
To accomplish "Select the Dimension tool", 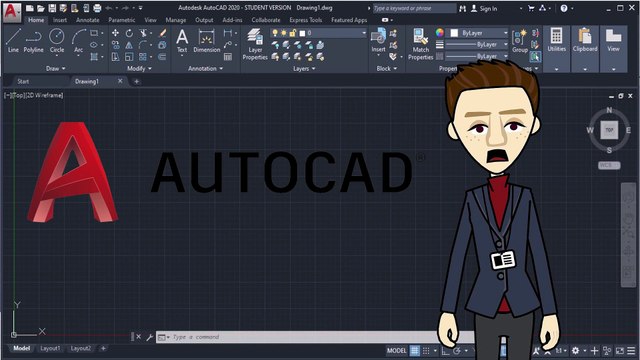I will tap(207, 41).
